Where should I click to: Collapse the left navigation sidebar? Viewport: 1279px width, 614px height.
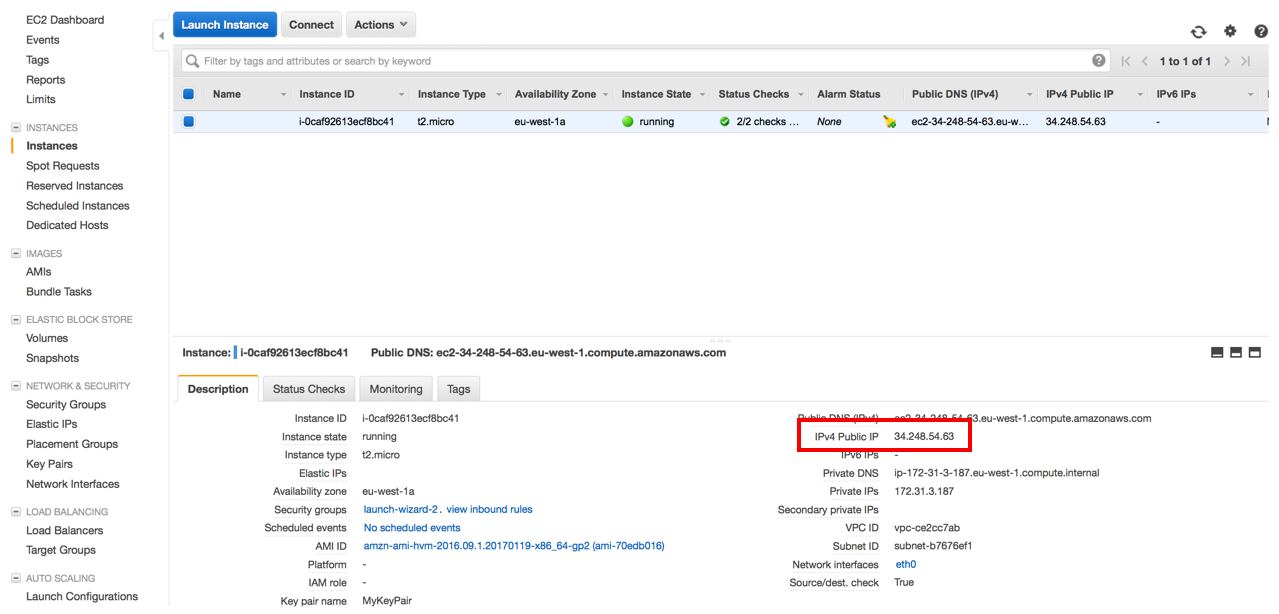(x=161, y=36)
